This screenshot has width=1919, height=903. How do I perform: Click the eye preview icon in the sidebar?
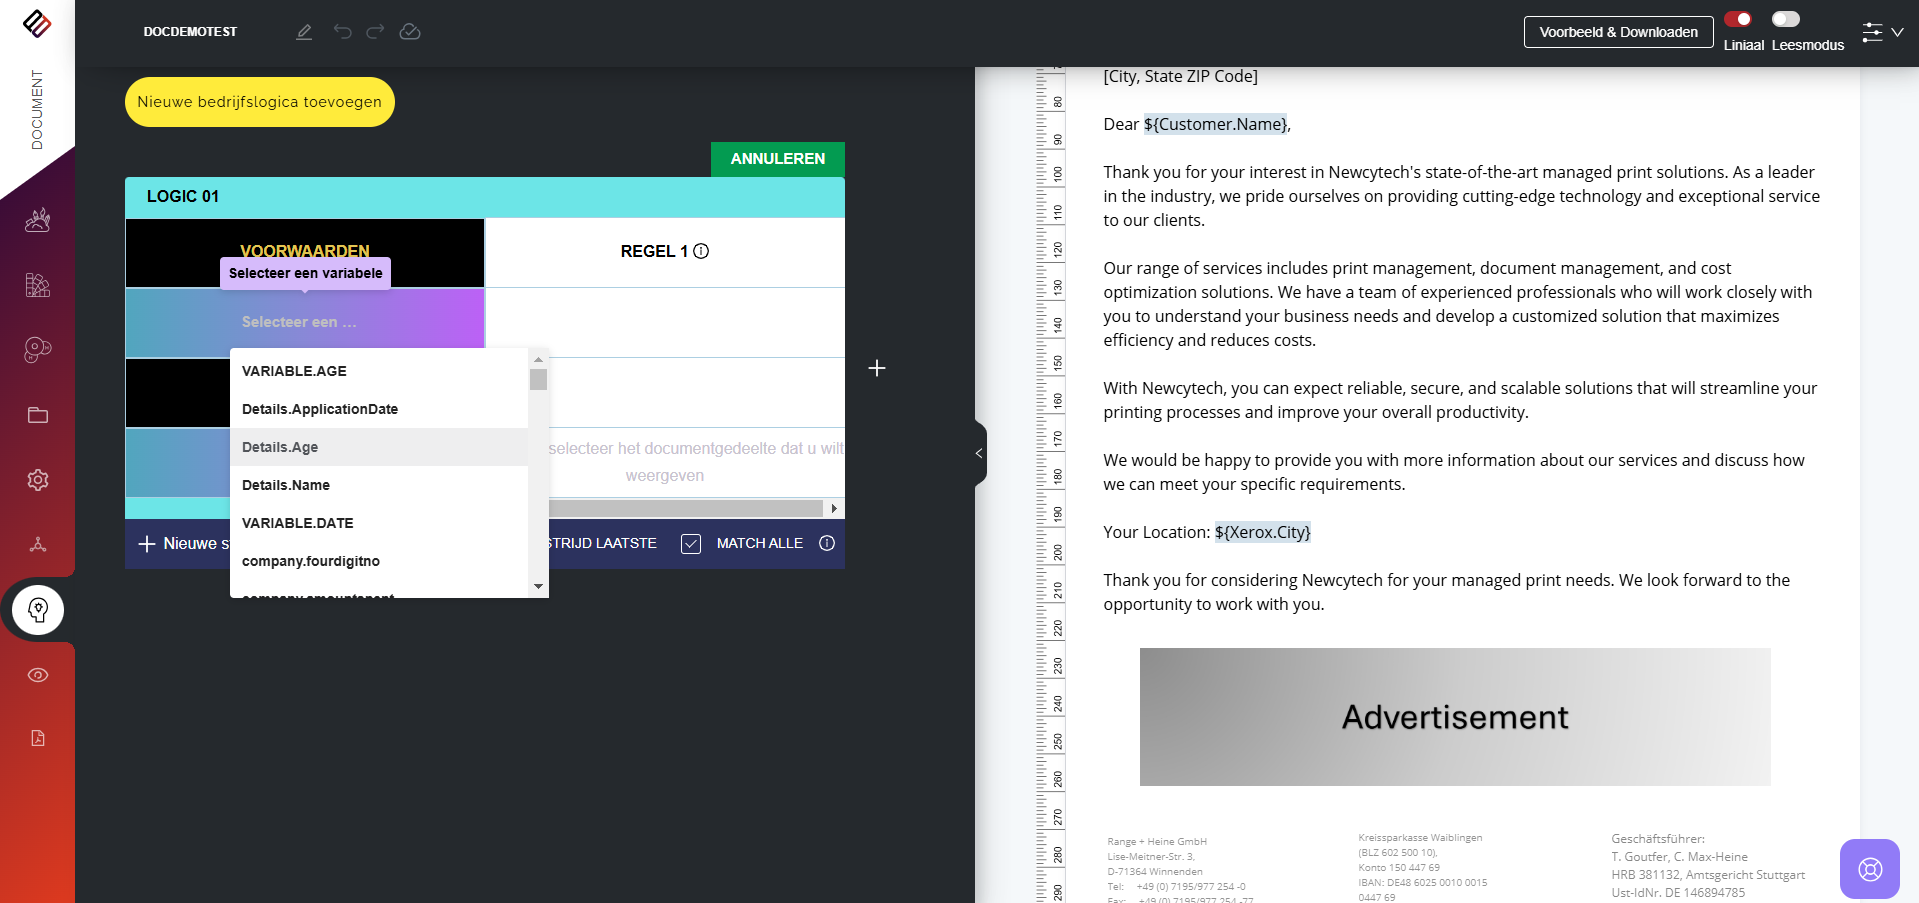38,675
